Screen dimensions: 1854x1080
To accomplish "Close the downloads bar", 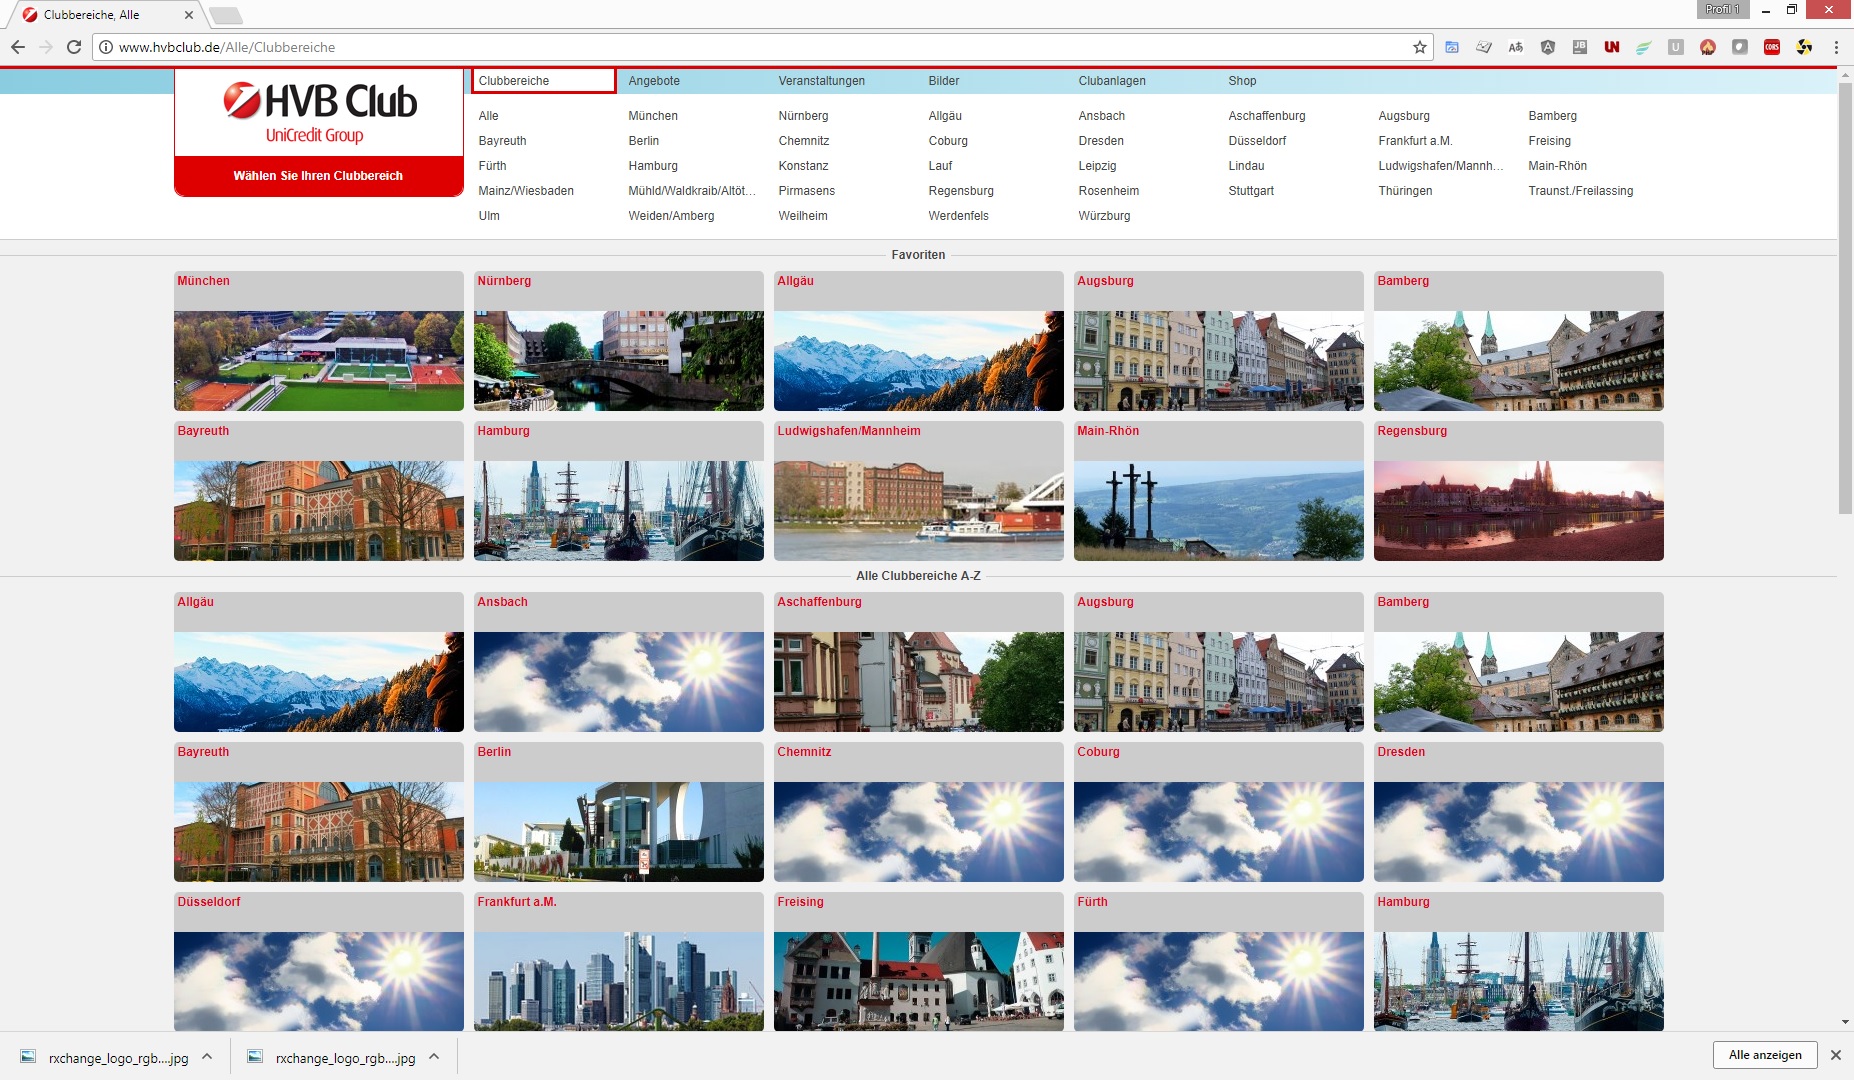I will [1836, 1055].
